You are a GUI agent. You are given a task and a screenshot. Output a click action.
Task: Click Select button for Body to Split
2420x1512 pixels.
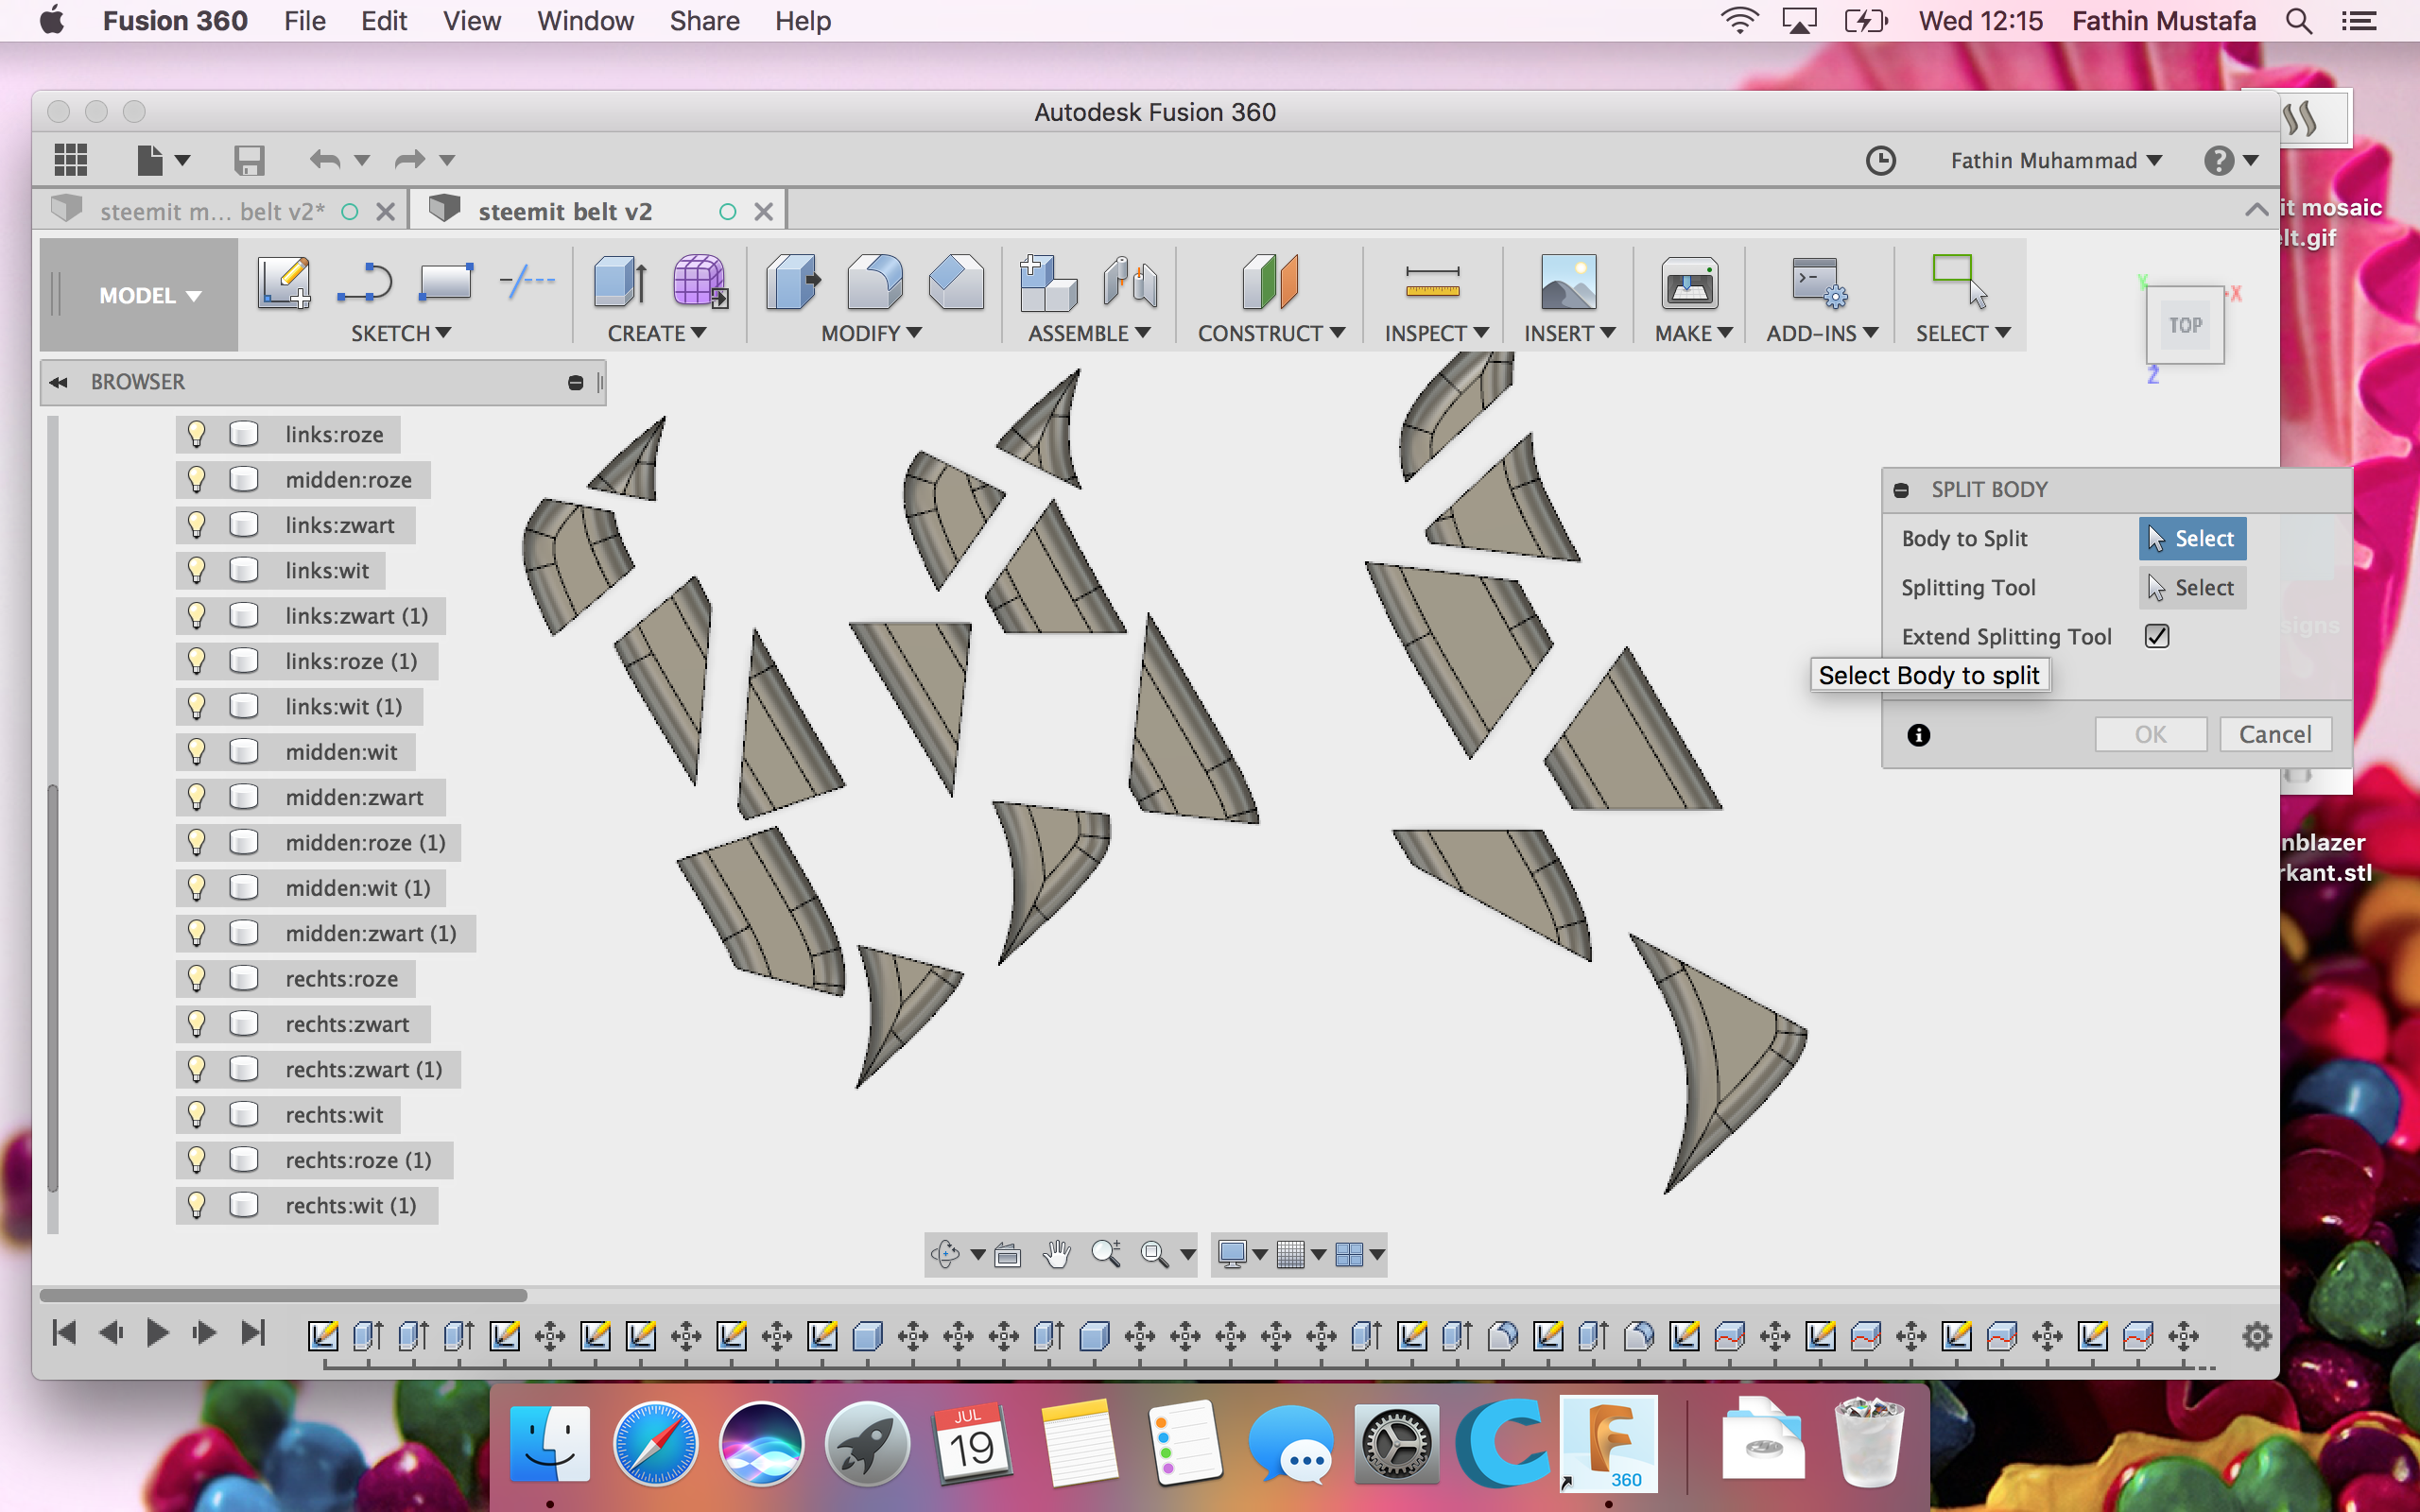click(x=2192, y=538)
